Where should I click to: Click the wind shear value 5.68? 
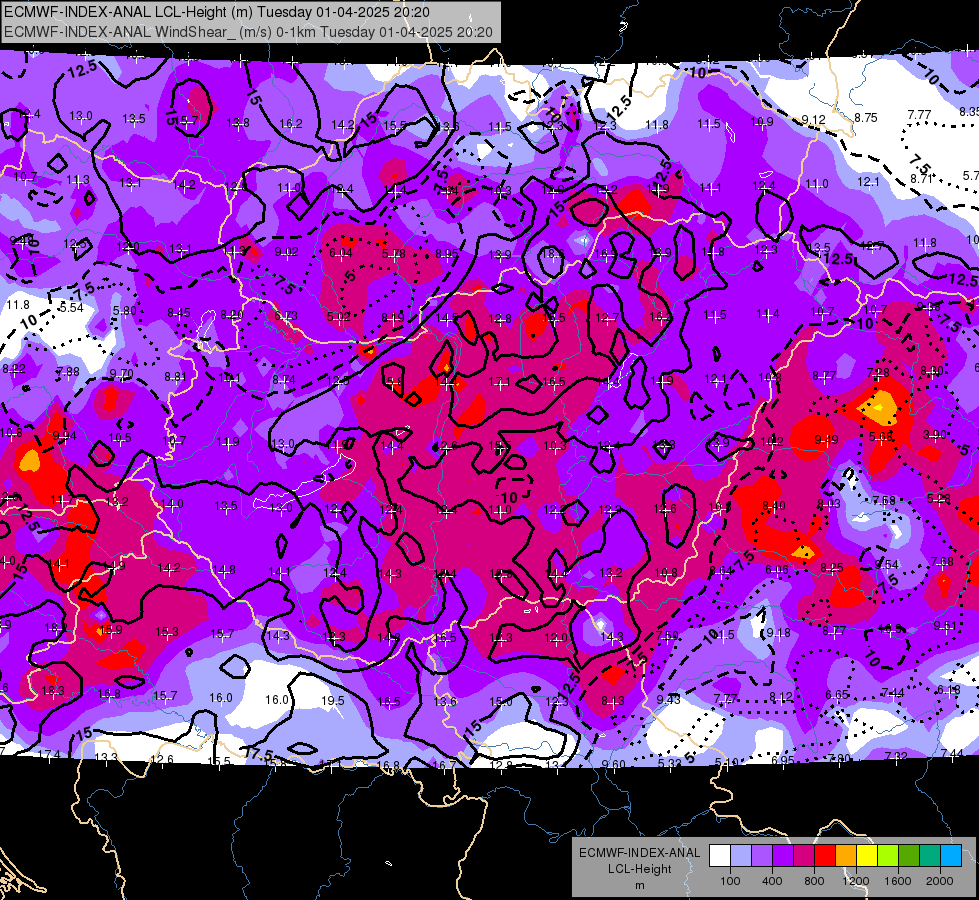pos(881,437)
